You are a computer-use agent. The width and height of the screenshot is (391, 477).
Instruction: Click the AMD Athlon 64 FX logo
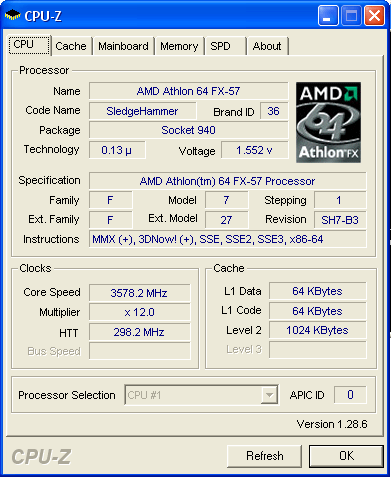pos(328,122)
